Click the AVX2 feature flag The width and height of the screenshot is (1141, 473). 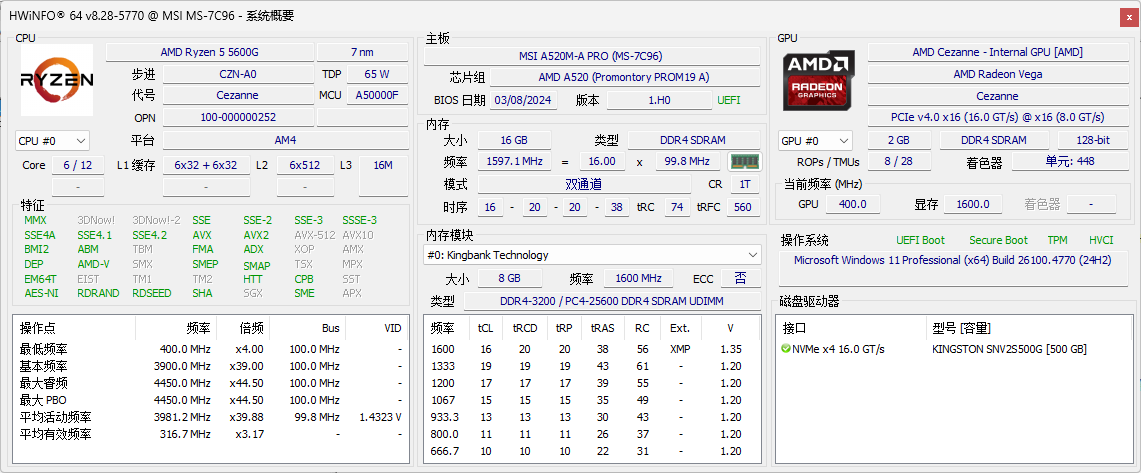pos(256,235)
